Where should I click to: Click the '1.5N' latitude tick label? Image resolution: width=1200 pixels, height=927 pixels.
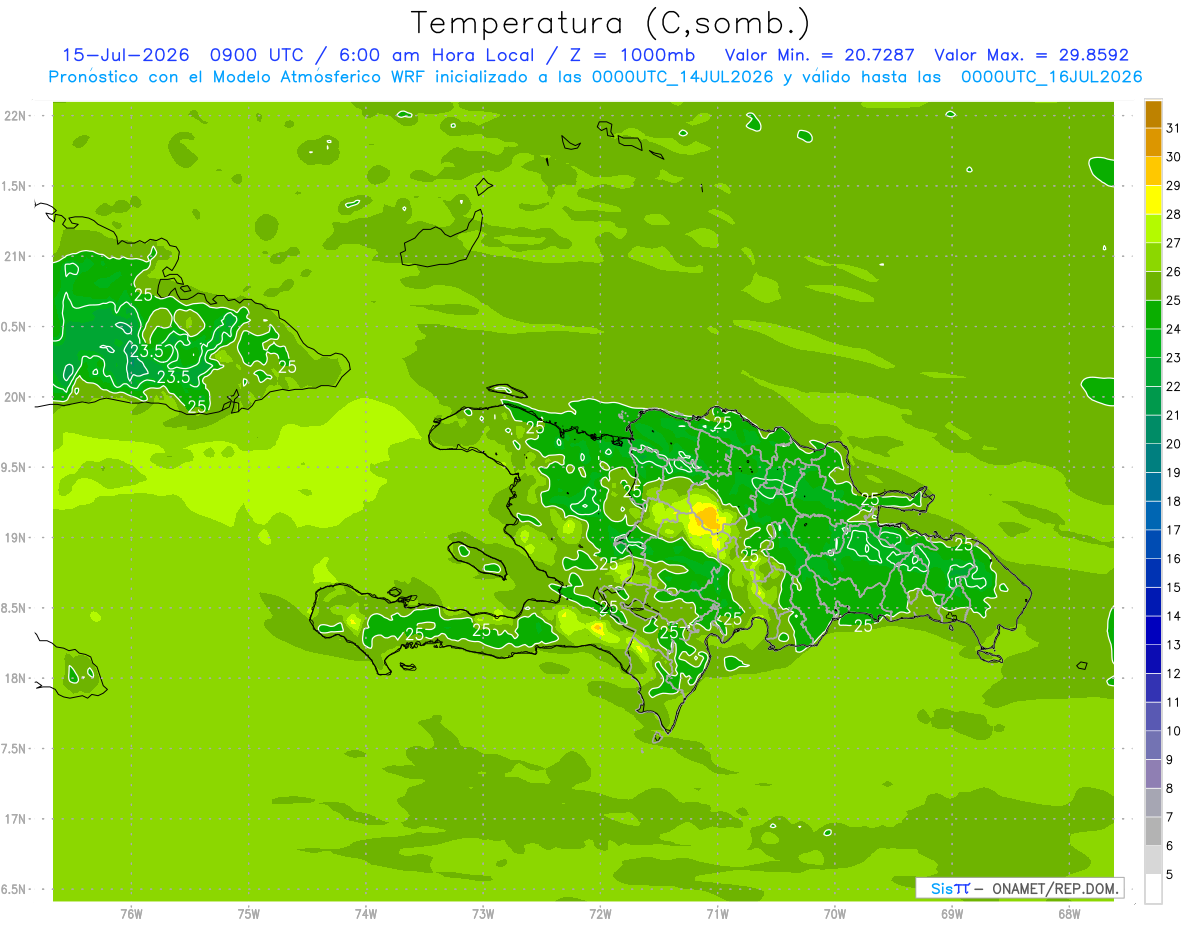(12, 186)
